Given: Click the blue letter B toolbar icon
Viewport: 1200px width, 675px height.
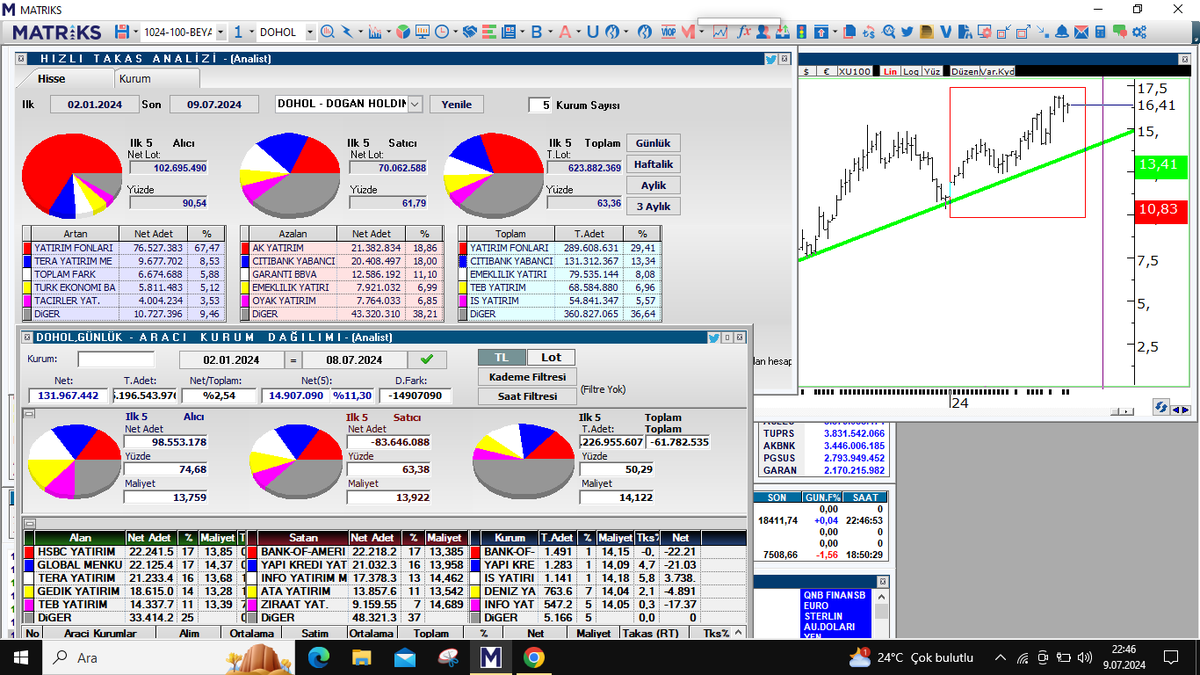Looking at the screenshot, I should [536, 32].
